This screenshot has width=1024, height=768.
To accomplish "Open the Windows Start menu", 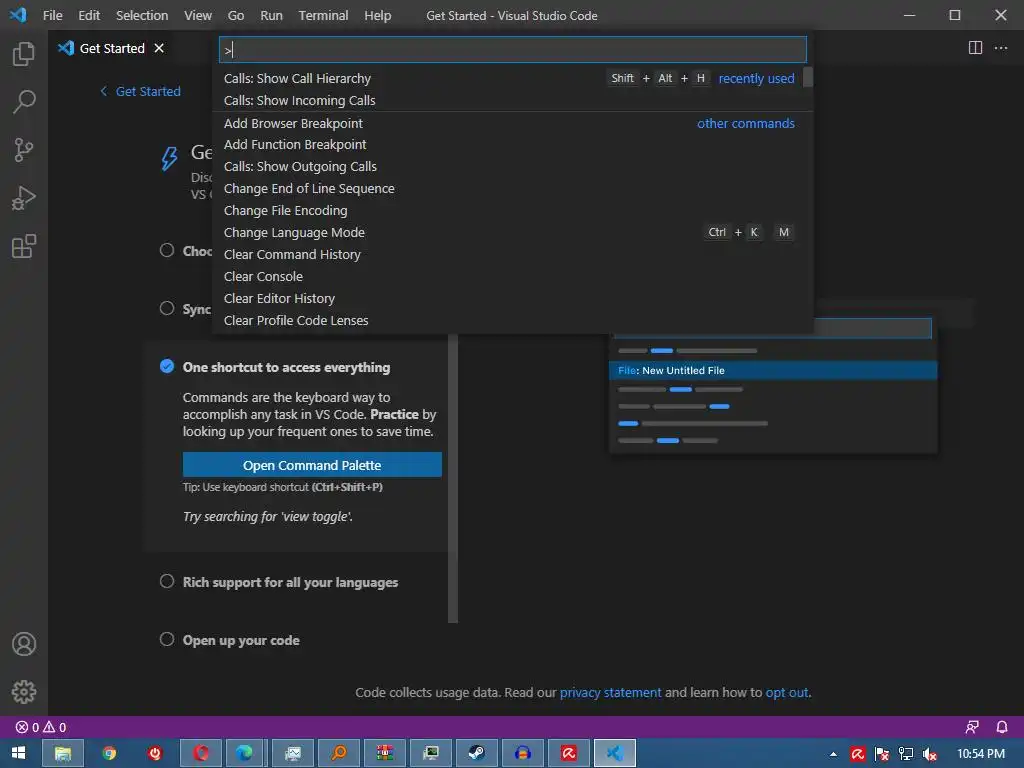I will (18, 753).
